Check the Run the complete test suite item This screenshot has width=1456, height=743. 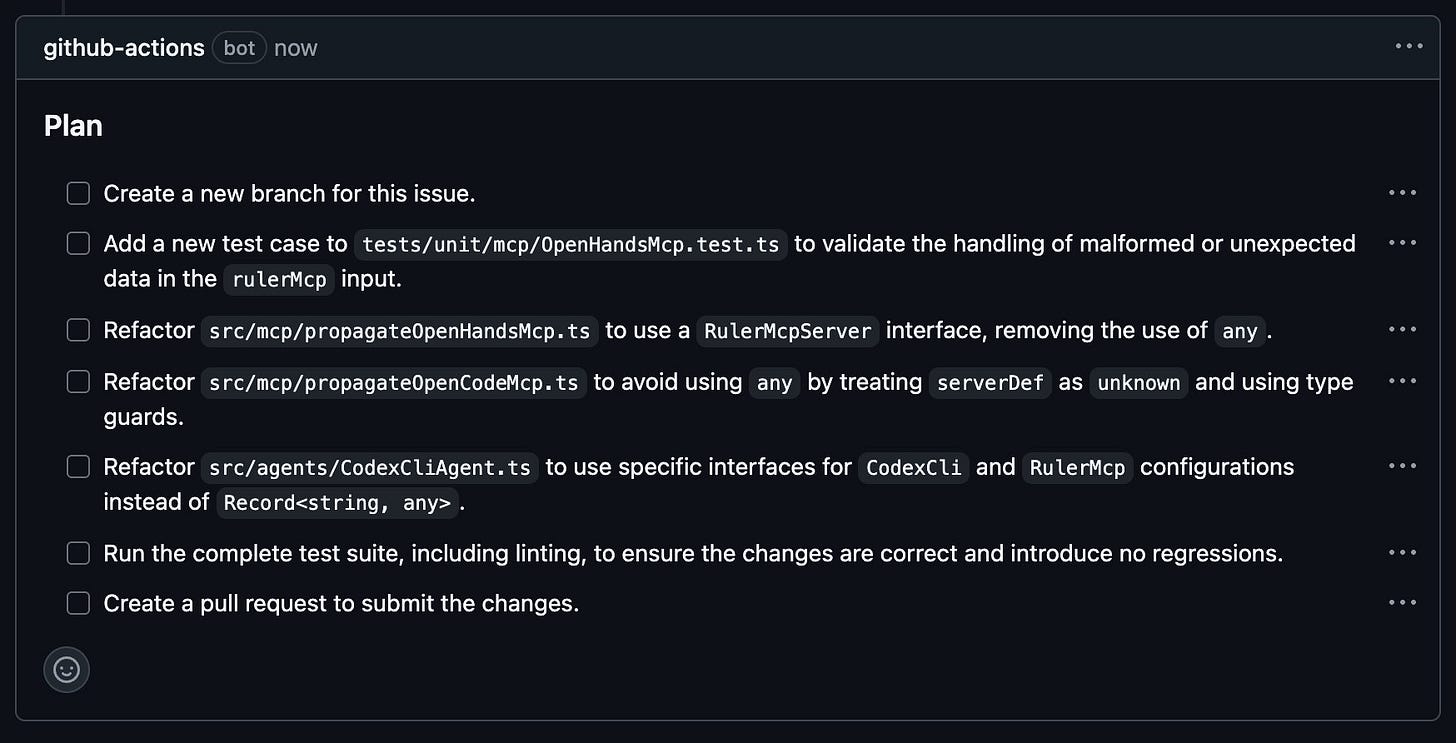tap(78, 553)
